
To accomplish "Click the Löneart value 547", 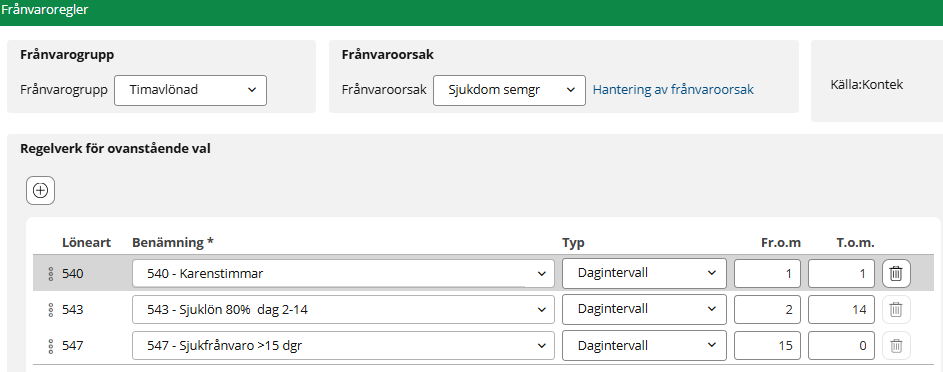I will (x=73, y=346).
